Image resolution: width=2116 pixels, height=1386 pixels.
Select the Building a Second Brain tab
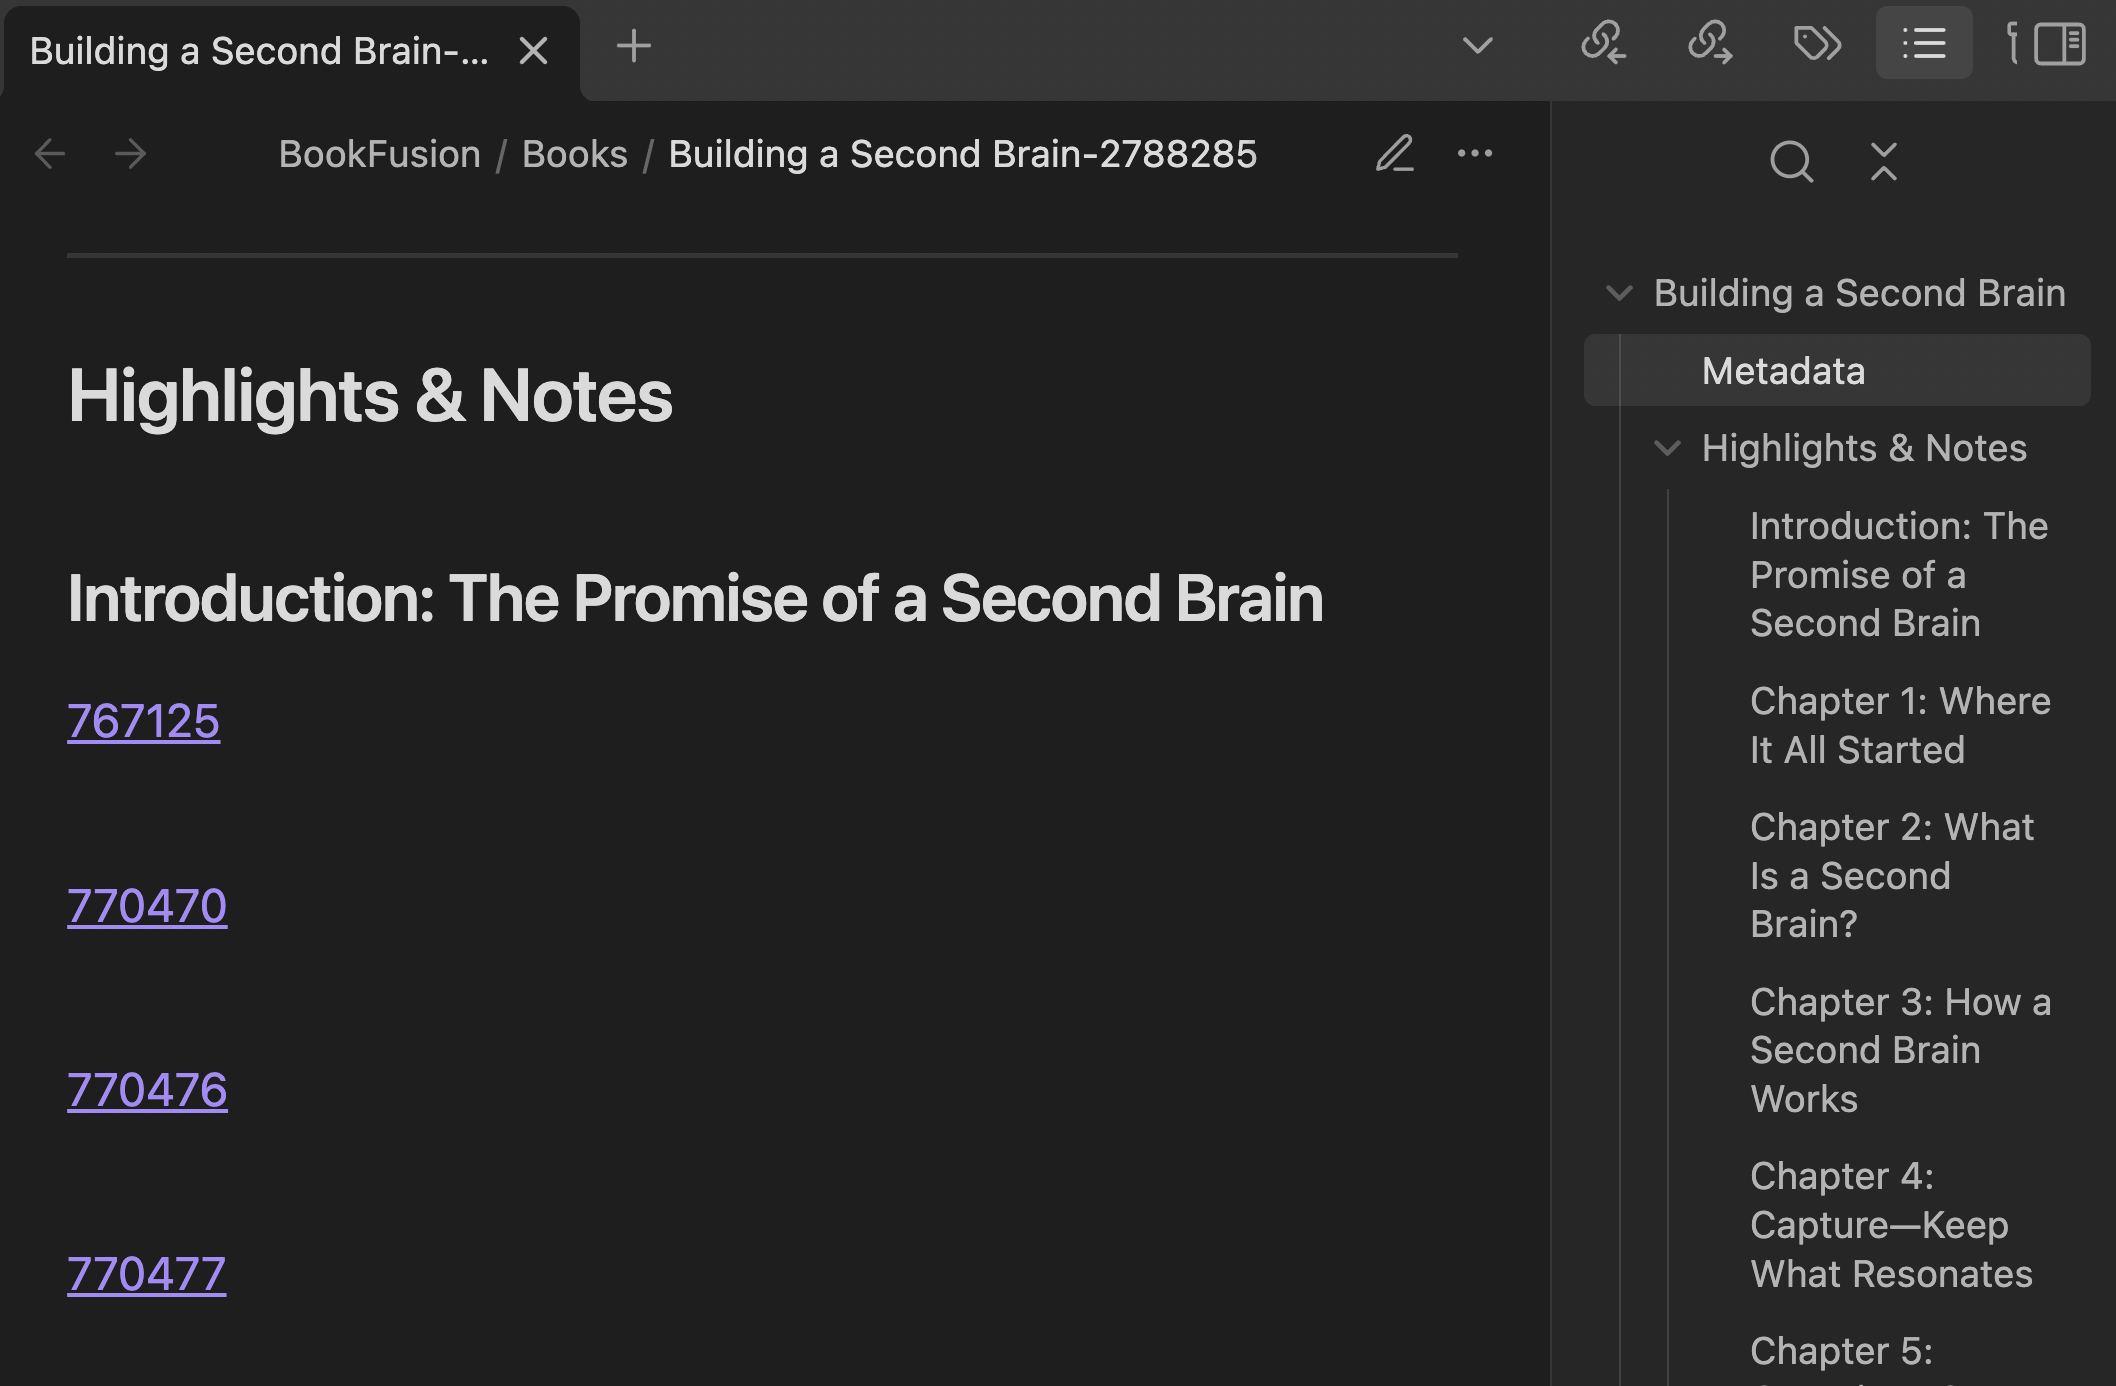pos(259,50)
